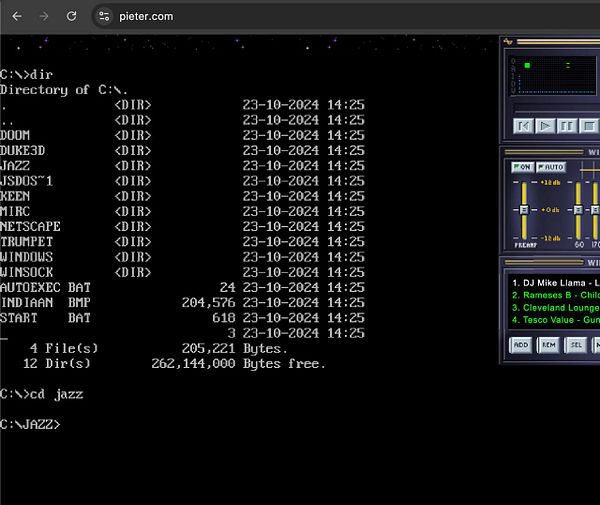Open the playlist REM menu
The height and width of the screenshot is (505, 600).
[548, 344]
